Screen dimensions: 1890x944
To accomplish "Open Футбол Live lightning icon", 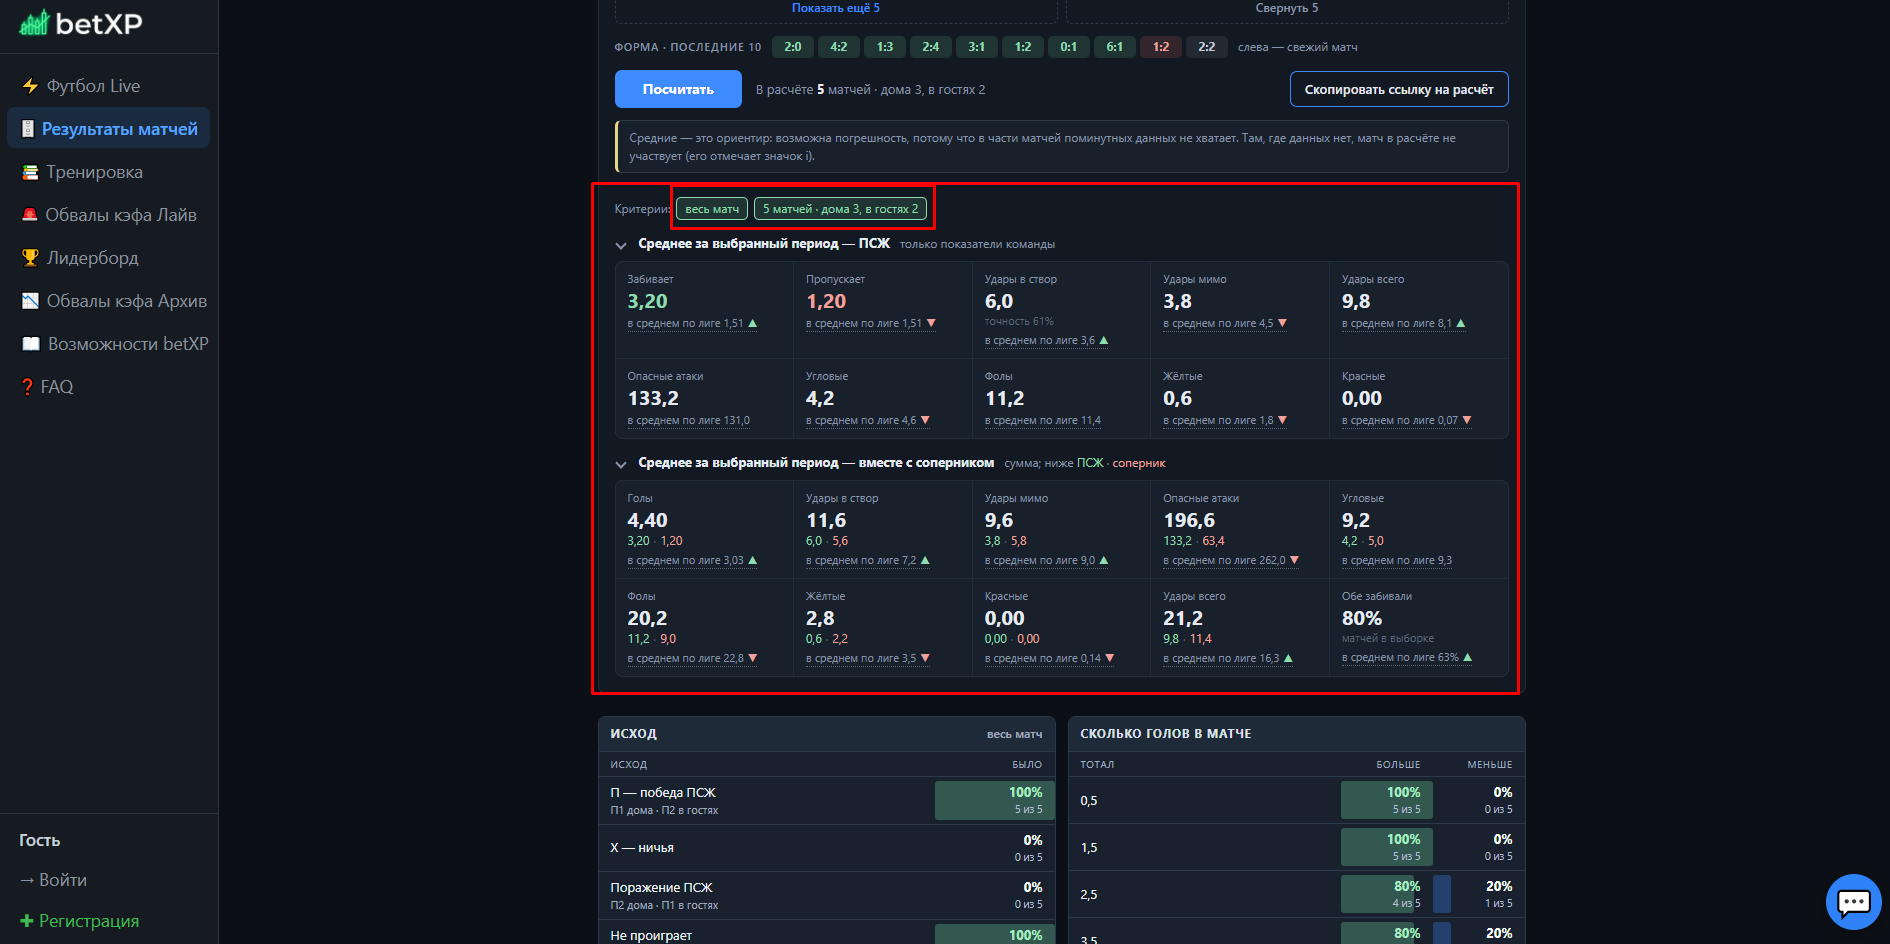I will (30, 86).
